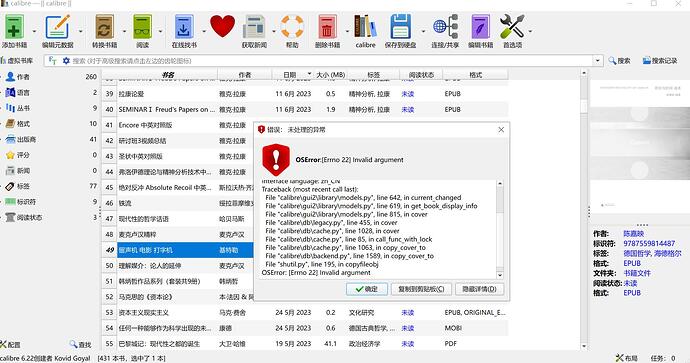This screenshot has width=690, height=363.
Task: Open the Virtual library (虚拟书库) button
Action: (17, 61)
